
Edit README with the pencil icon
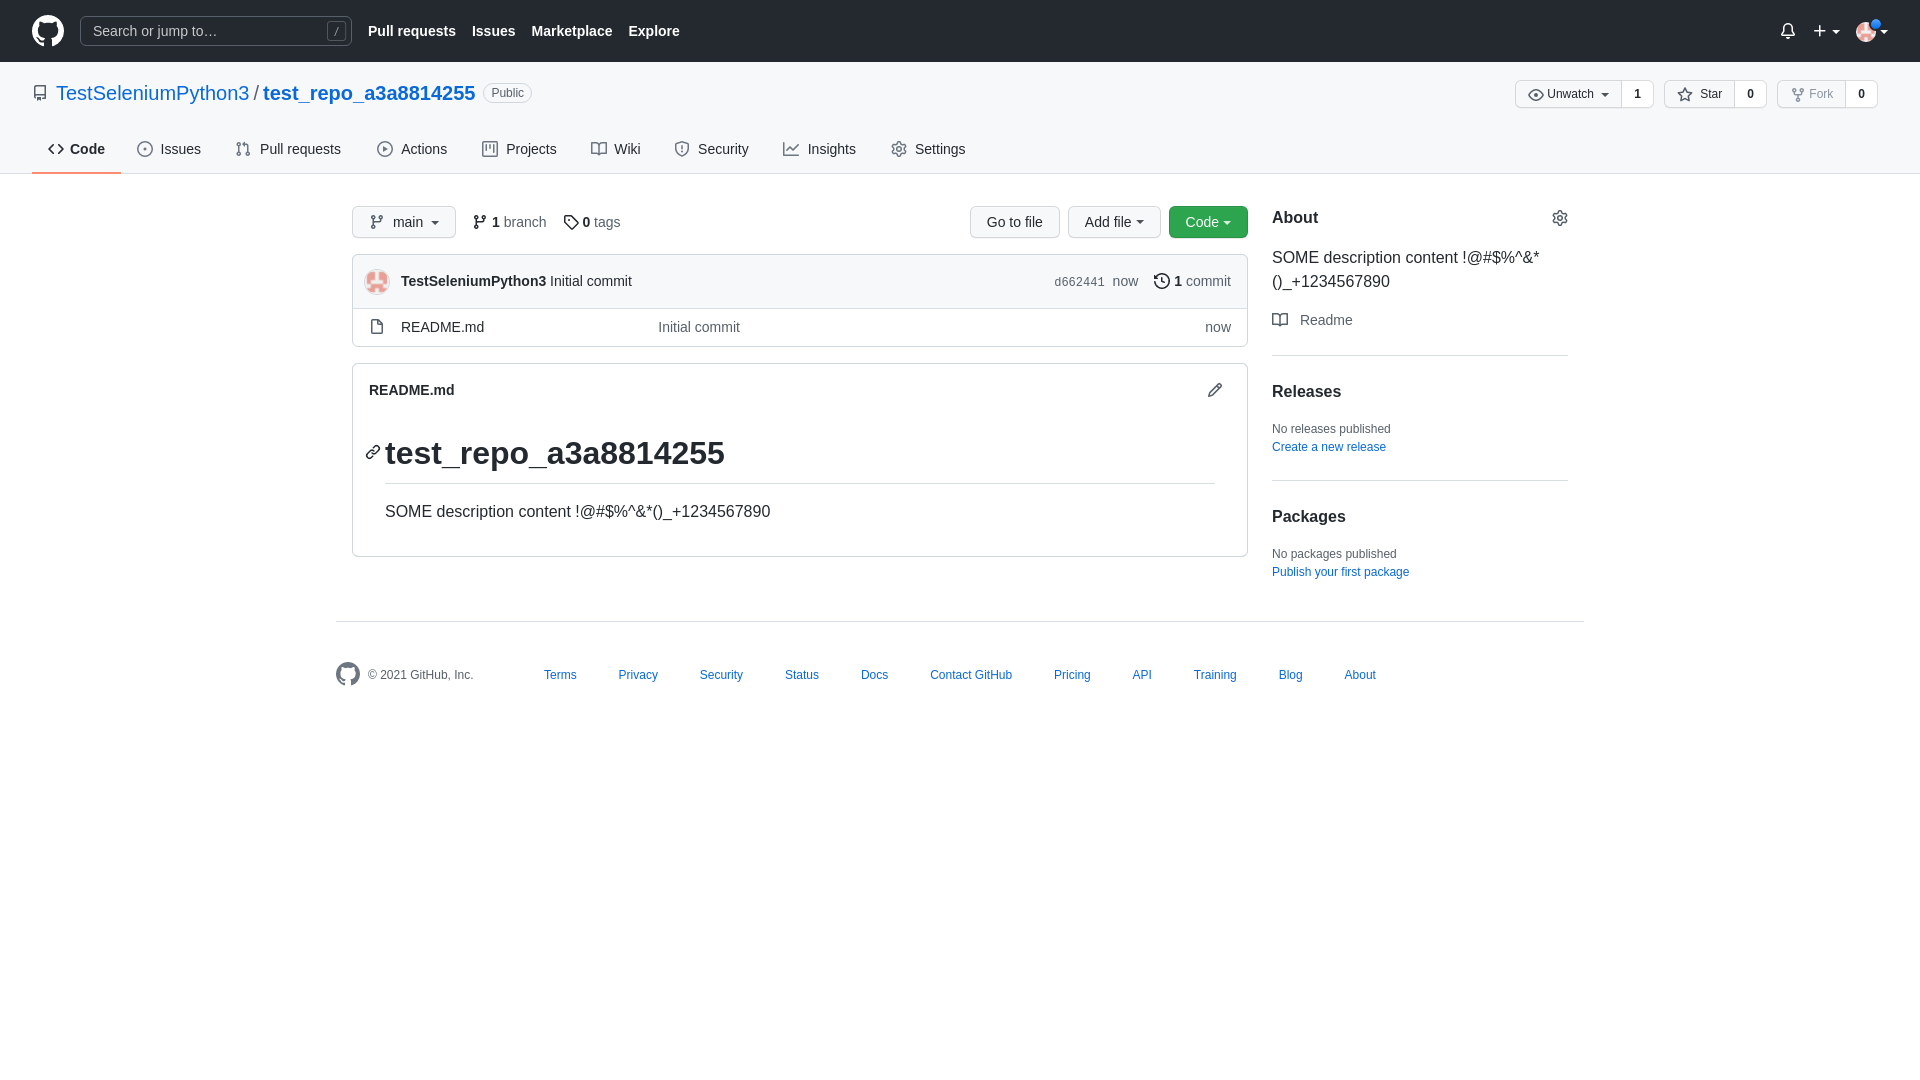1215,390
